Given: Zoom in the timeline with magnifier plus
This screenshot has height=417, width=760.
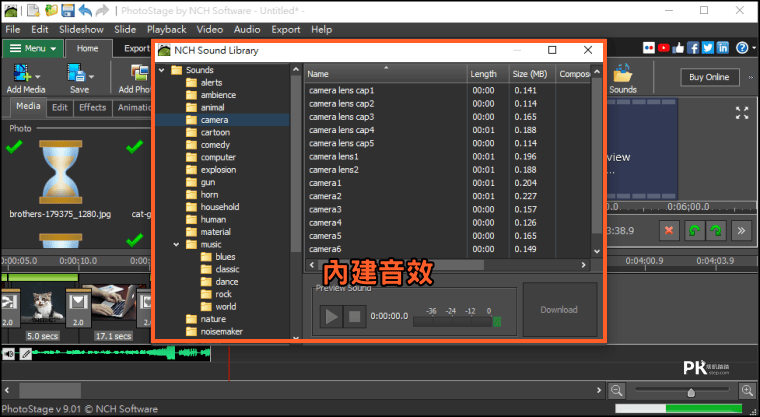Looking at the screenshot, I should point(747,390).
